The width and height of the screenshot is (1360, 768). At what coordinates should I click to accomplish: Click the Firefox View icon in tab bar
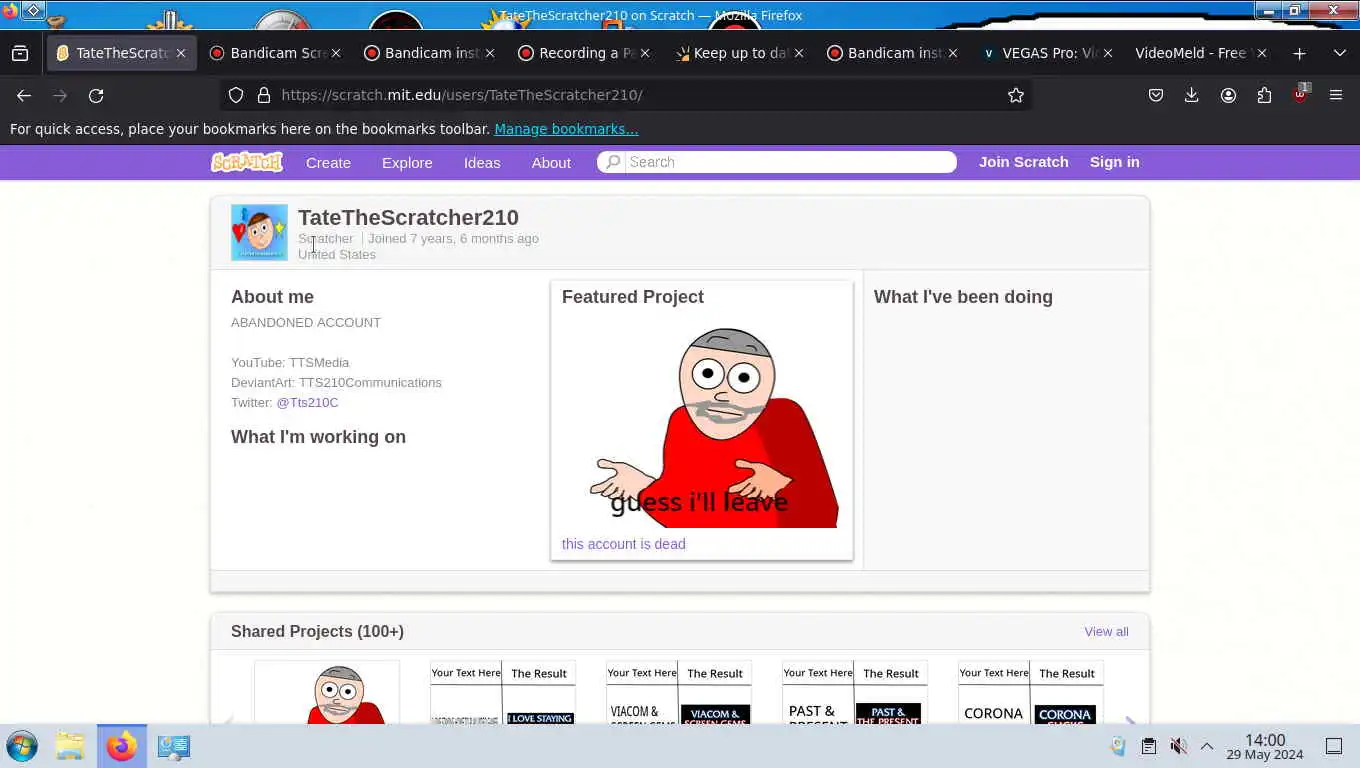(x=20, y=53)
